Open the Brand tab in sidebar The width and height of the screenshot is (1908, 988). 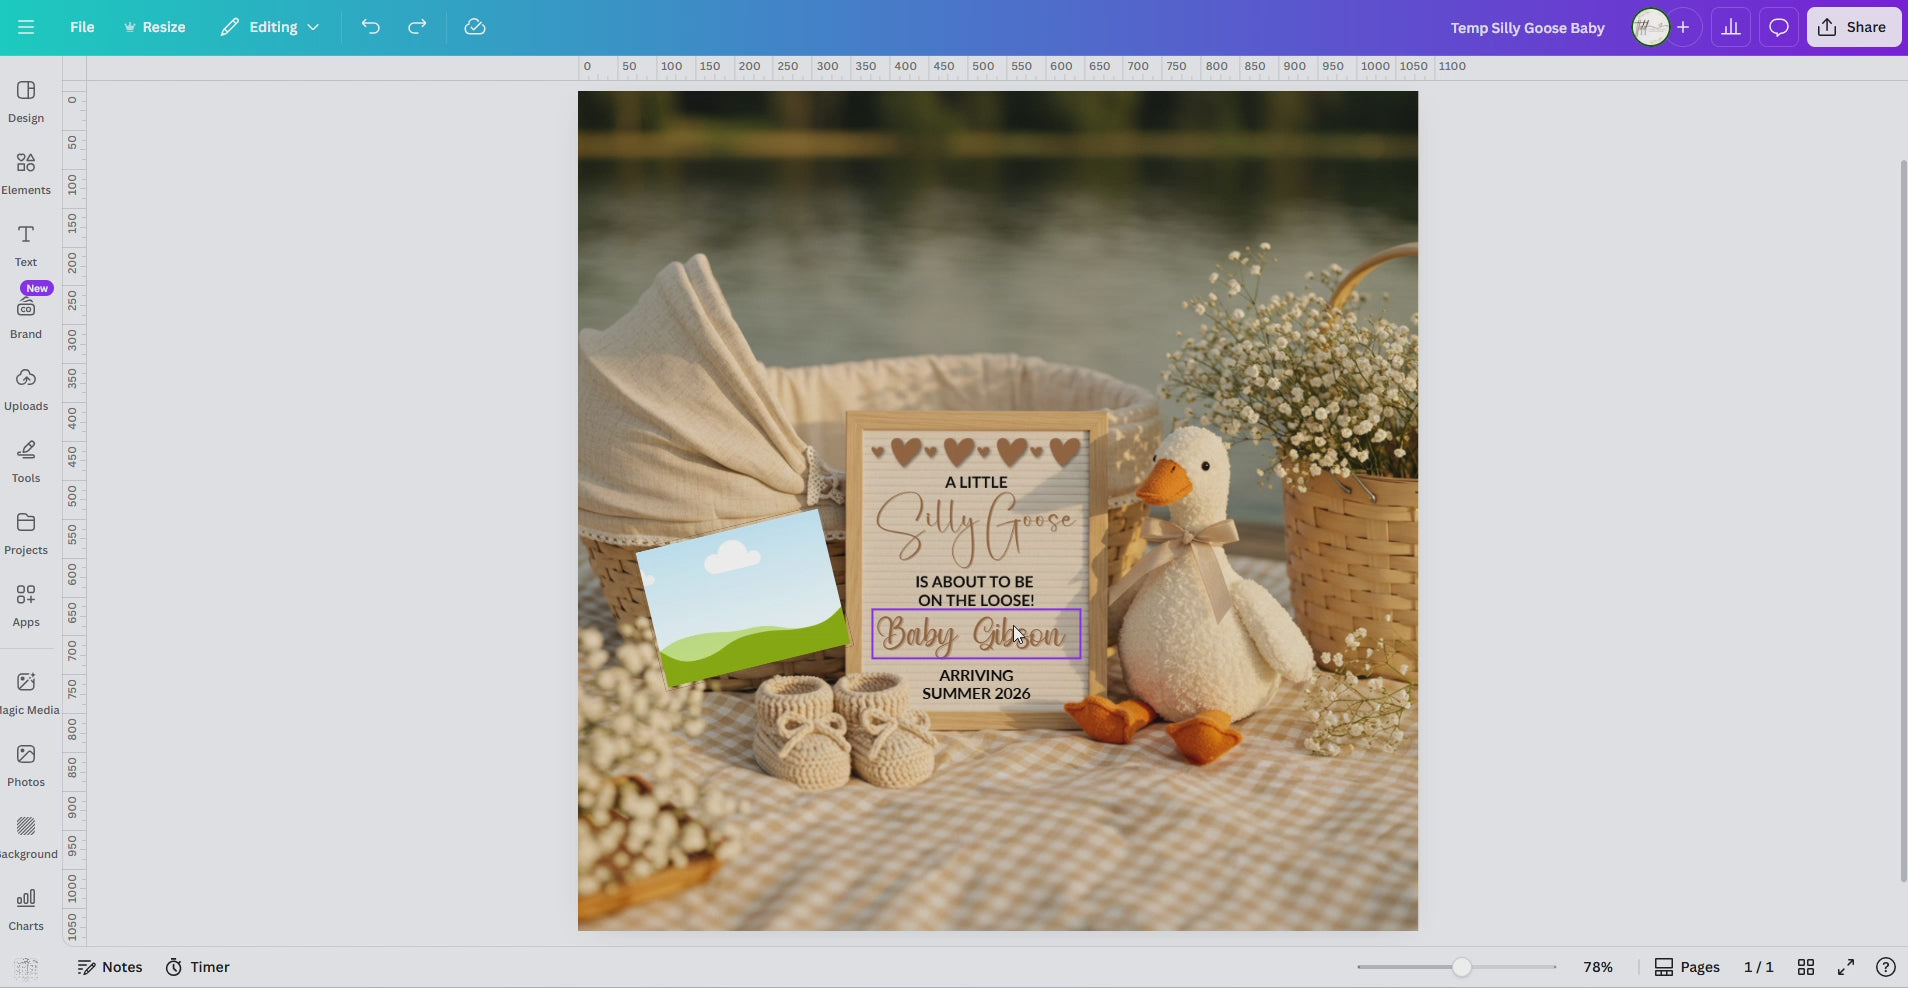coord(26,315)
